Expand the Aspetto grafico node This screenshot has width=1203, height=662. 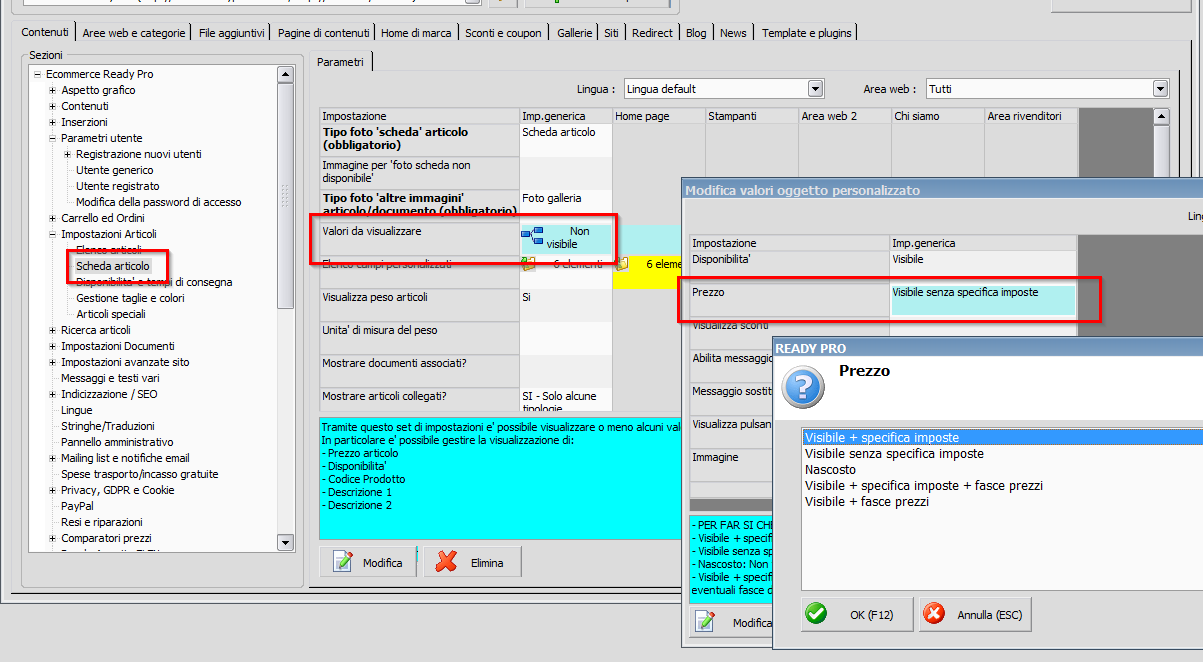pyautogui.click(x=52, y=90)
